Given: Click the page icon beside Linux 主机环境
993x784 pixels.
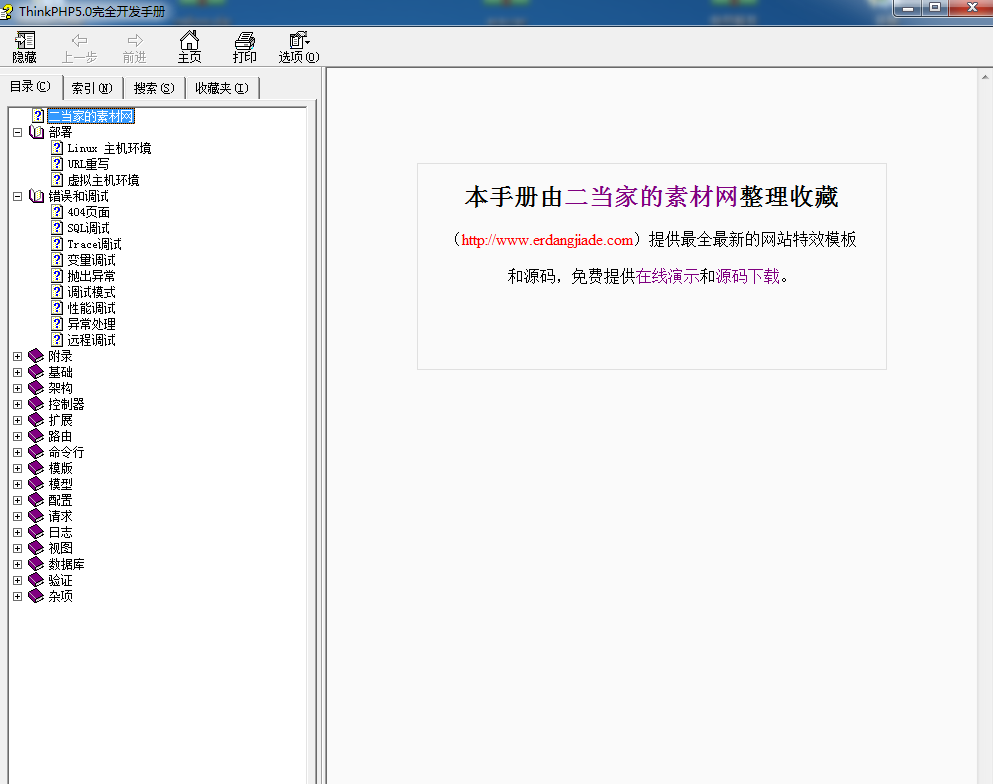Looking at the screenshot, I should (x=57, y=148).
